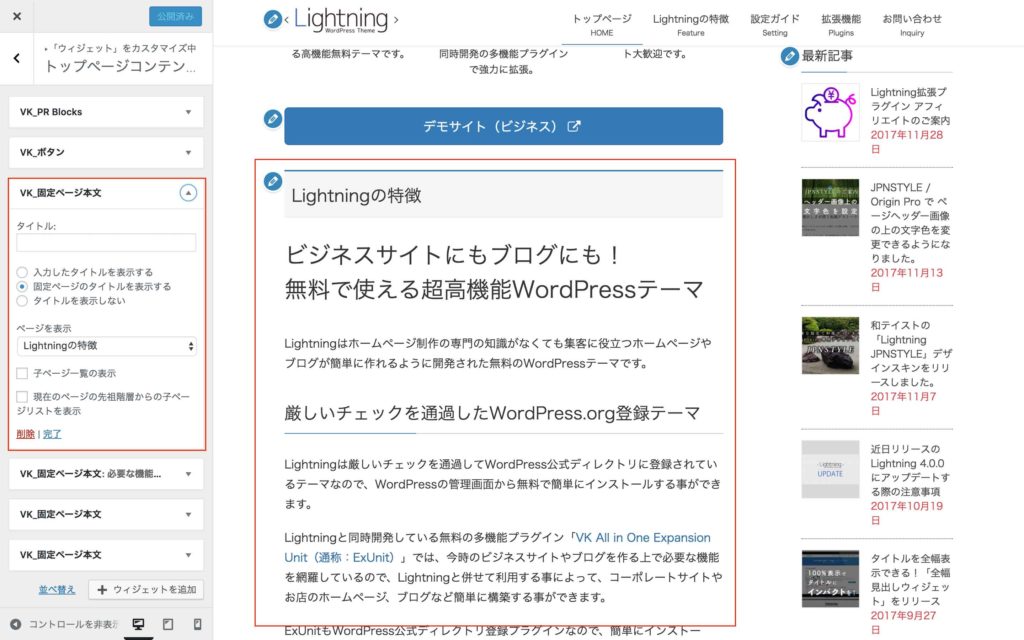Screen dimensions: 1024x640
Task: Switch to tablet preview device icon
Action: (168, 624)
